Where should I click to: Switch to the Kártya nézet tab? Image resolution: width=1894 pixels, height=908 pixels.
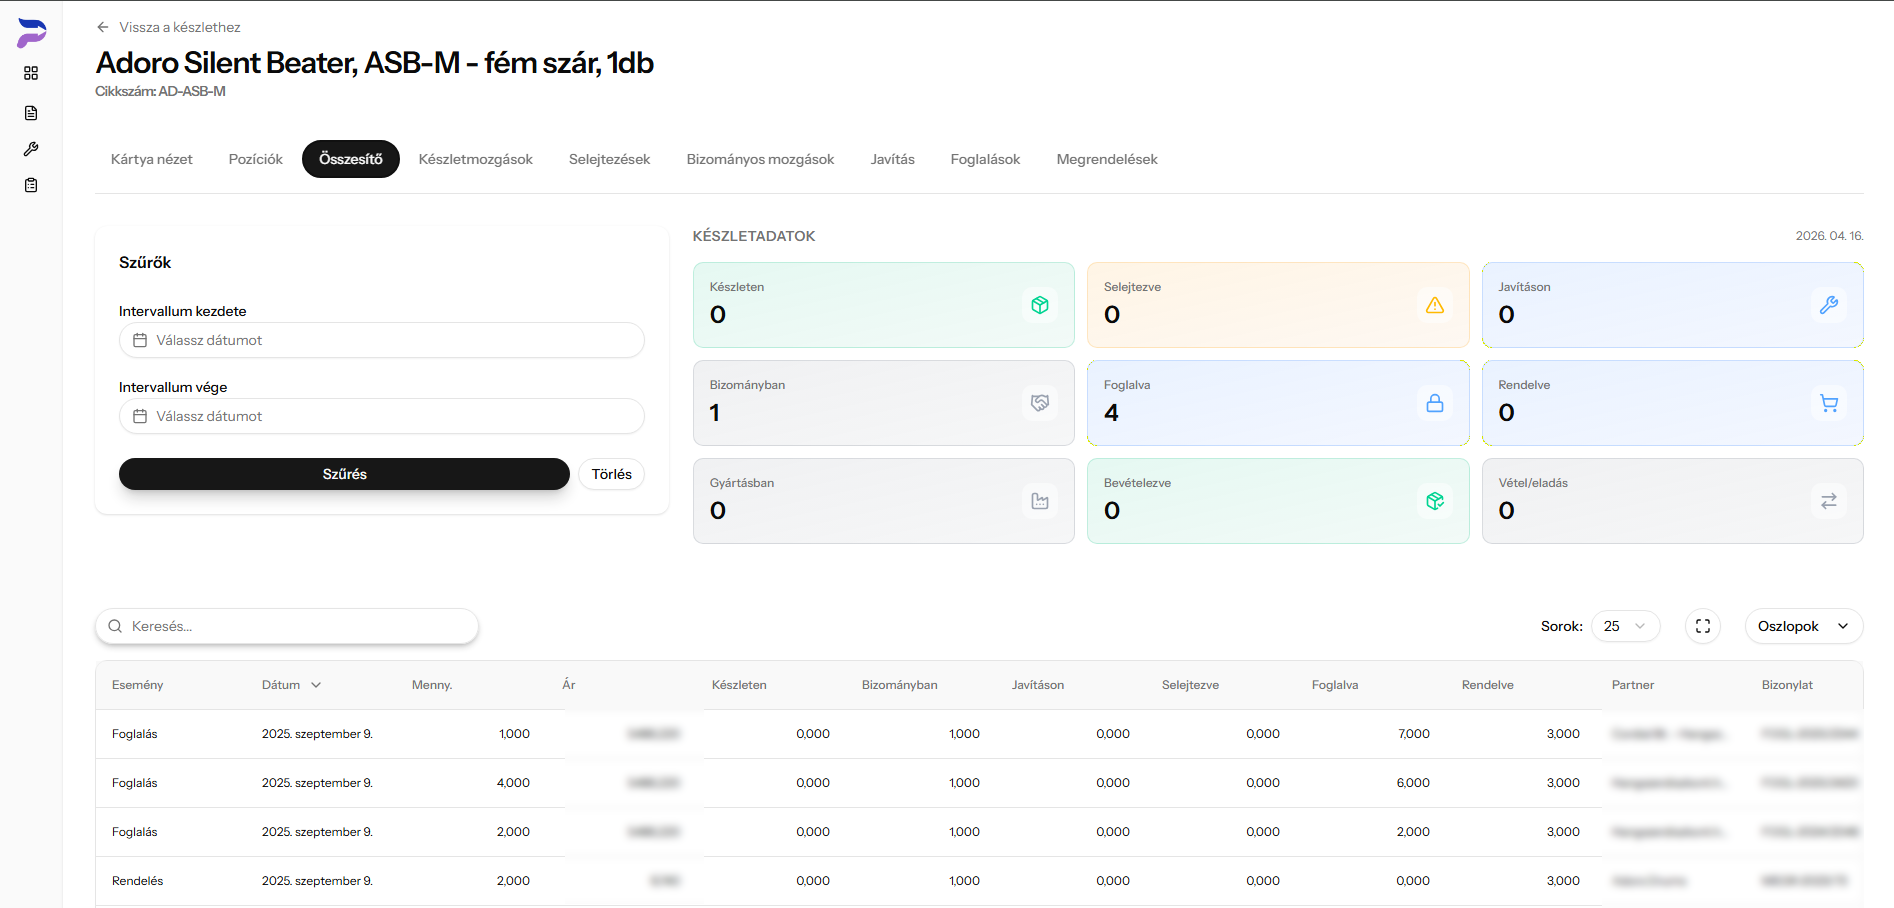(152, 159)
